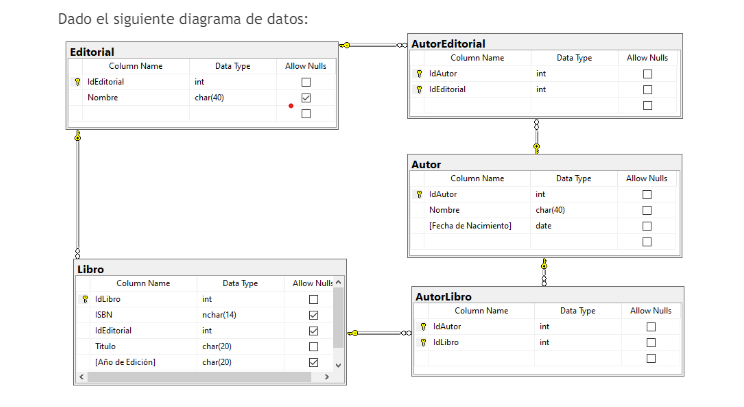The width and height of the screenshot is (744, 407).
Task: Select infinity endpoint left of AutorEditorial table
Action: click(402, 45)
